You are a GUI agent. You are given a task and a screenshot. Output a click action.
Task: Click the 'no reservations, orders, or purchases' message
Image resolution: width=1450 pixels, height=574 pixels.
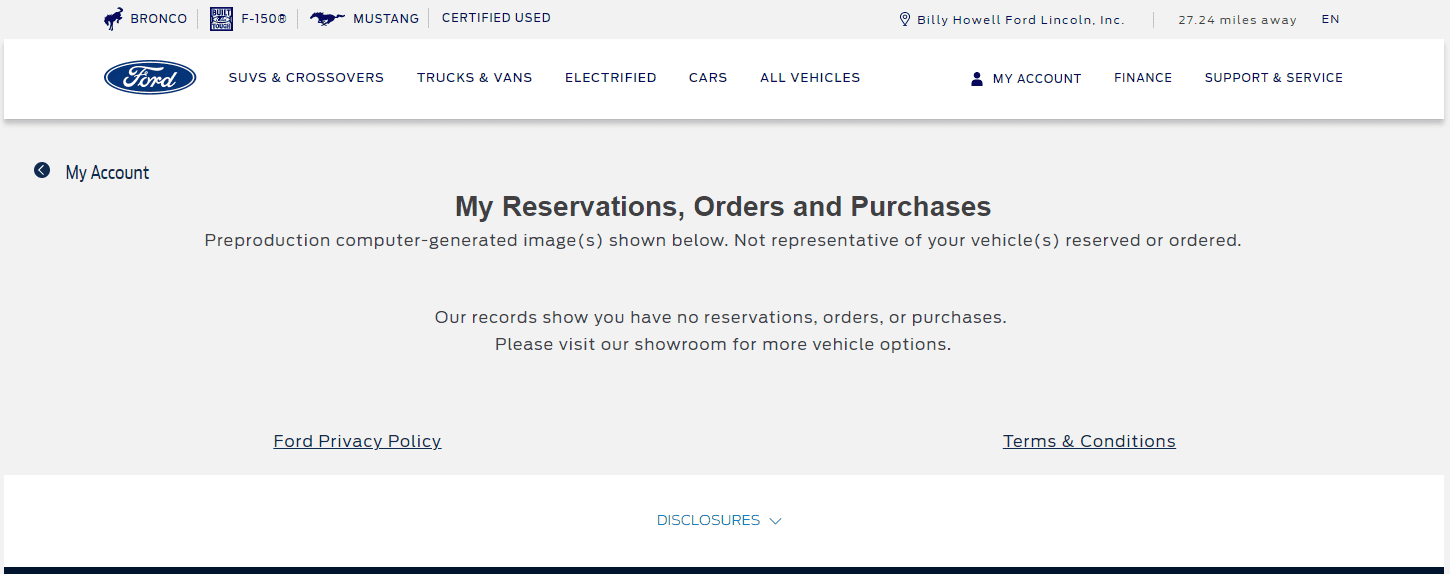tap(720, 317)
